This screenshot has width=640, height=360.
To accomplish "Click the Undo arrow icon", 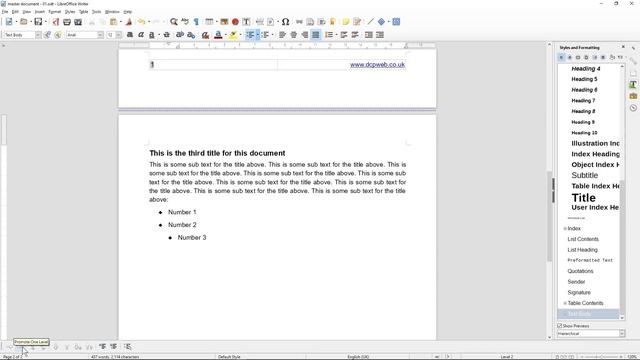I will 141,22.
